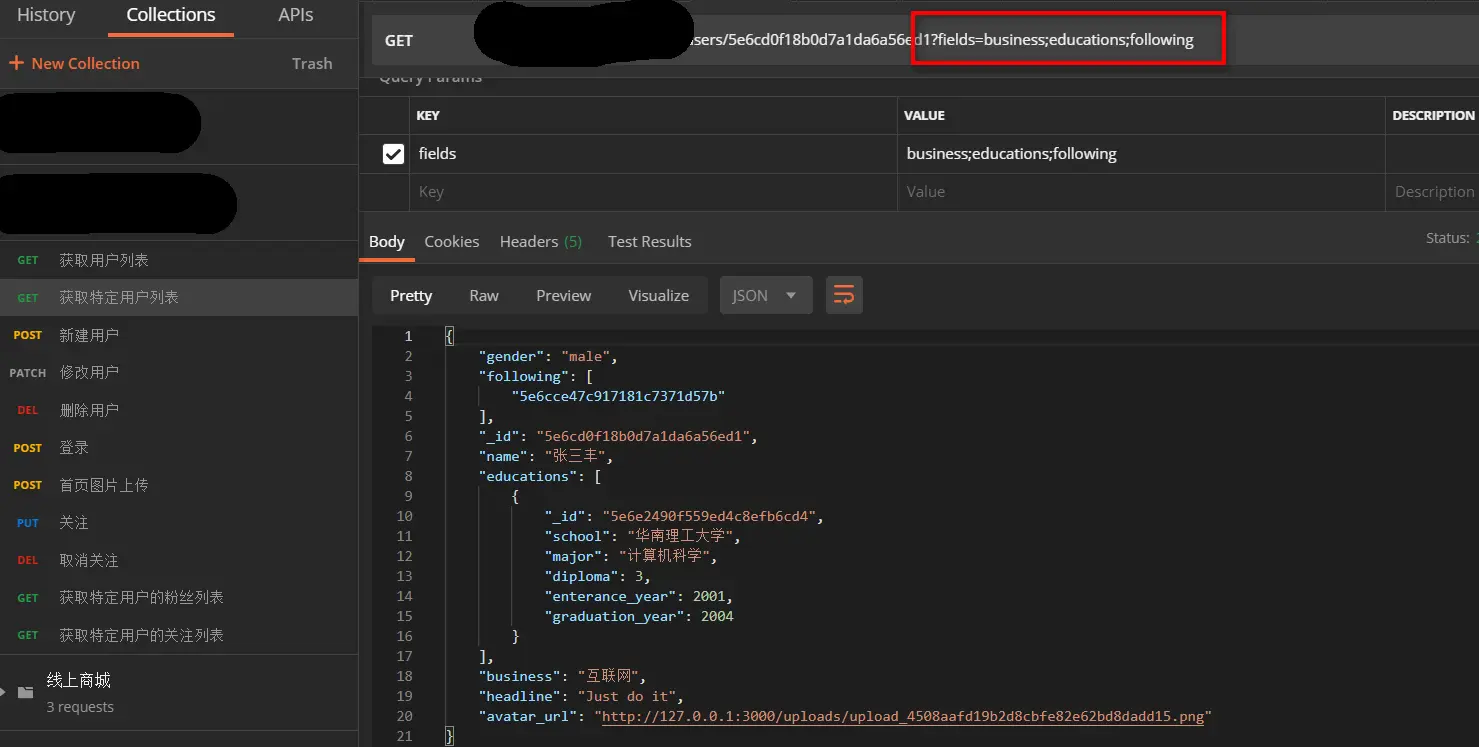The image size is (1479, 747).
Task: Open the avatar_url upload link
Action: tap(903, 716)
